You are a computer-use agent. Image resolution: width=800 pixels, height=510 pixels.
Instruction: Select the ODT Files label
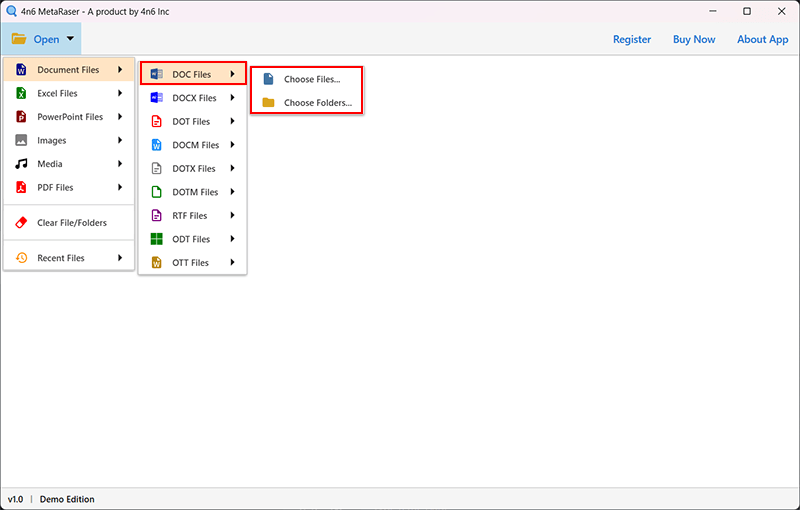pyautogui.click(x=191, y=239)
